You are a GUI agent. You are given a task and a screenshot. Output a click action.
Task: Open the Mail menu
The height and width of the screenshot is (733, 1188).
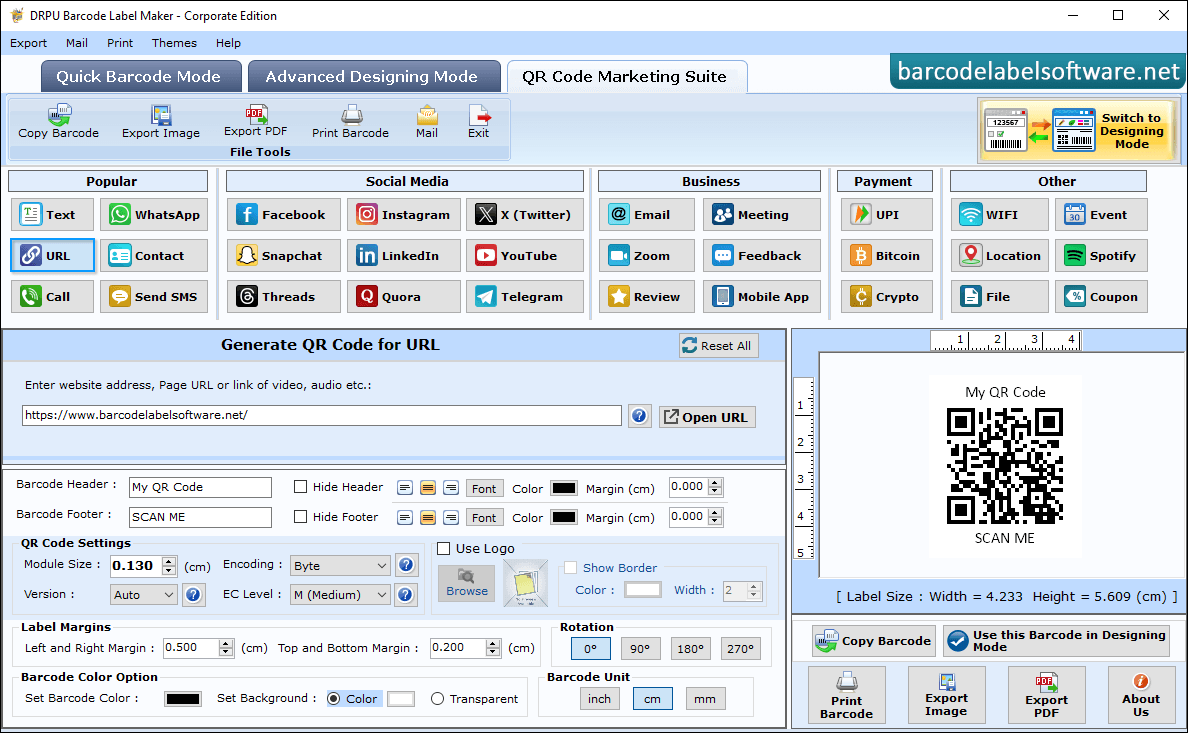point(77,43)
